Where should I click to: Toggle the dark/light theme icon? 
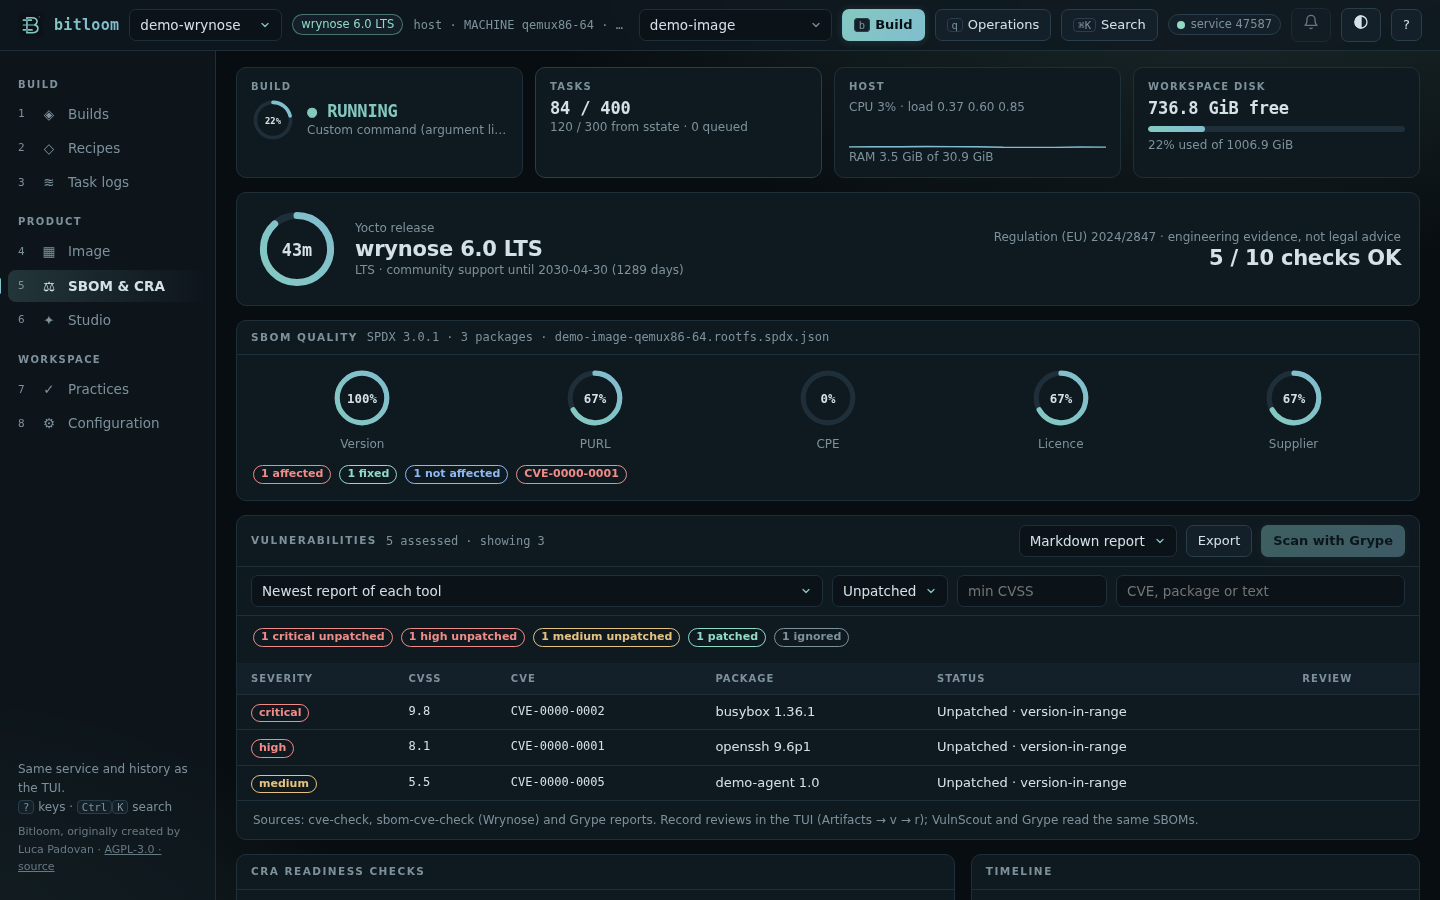tap(1361, 24)
